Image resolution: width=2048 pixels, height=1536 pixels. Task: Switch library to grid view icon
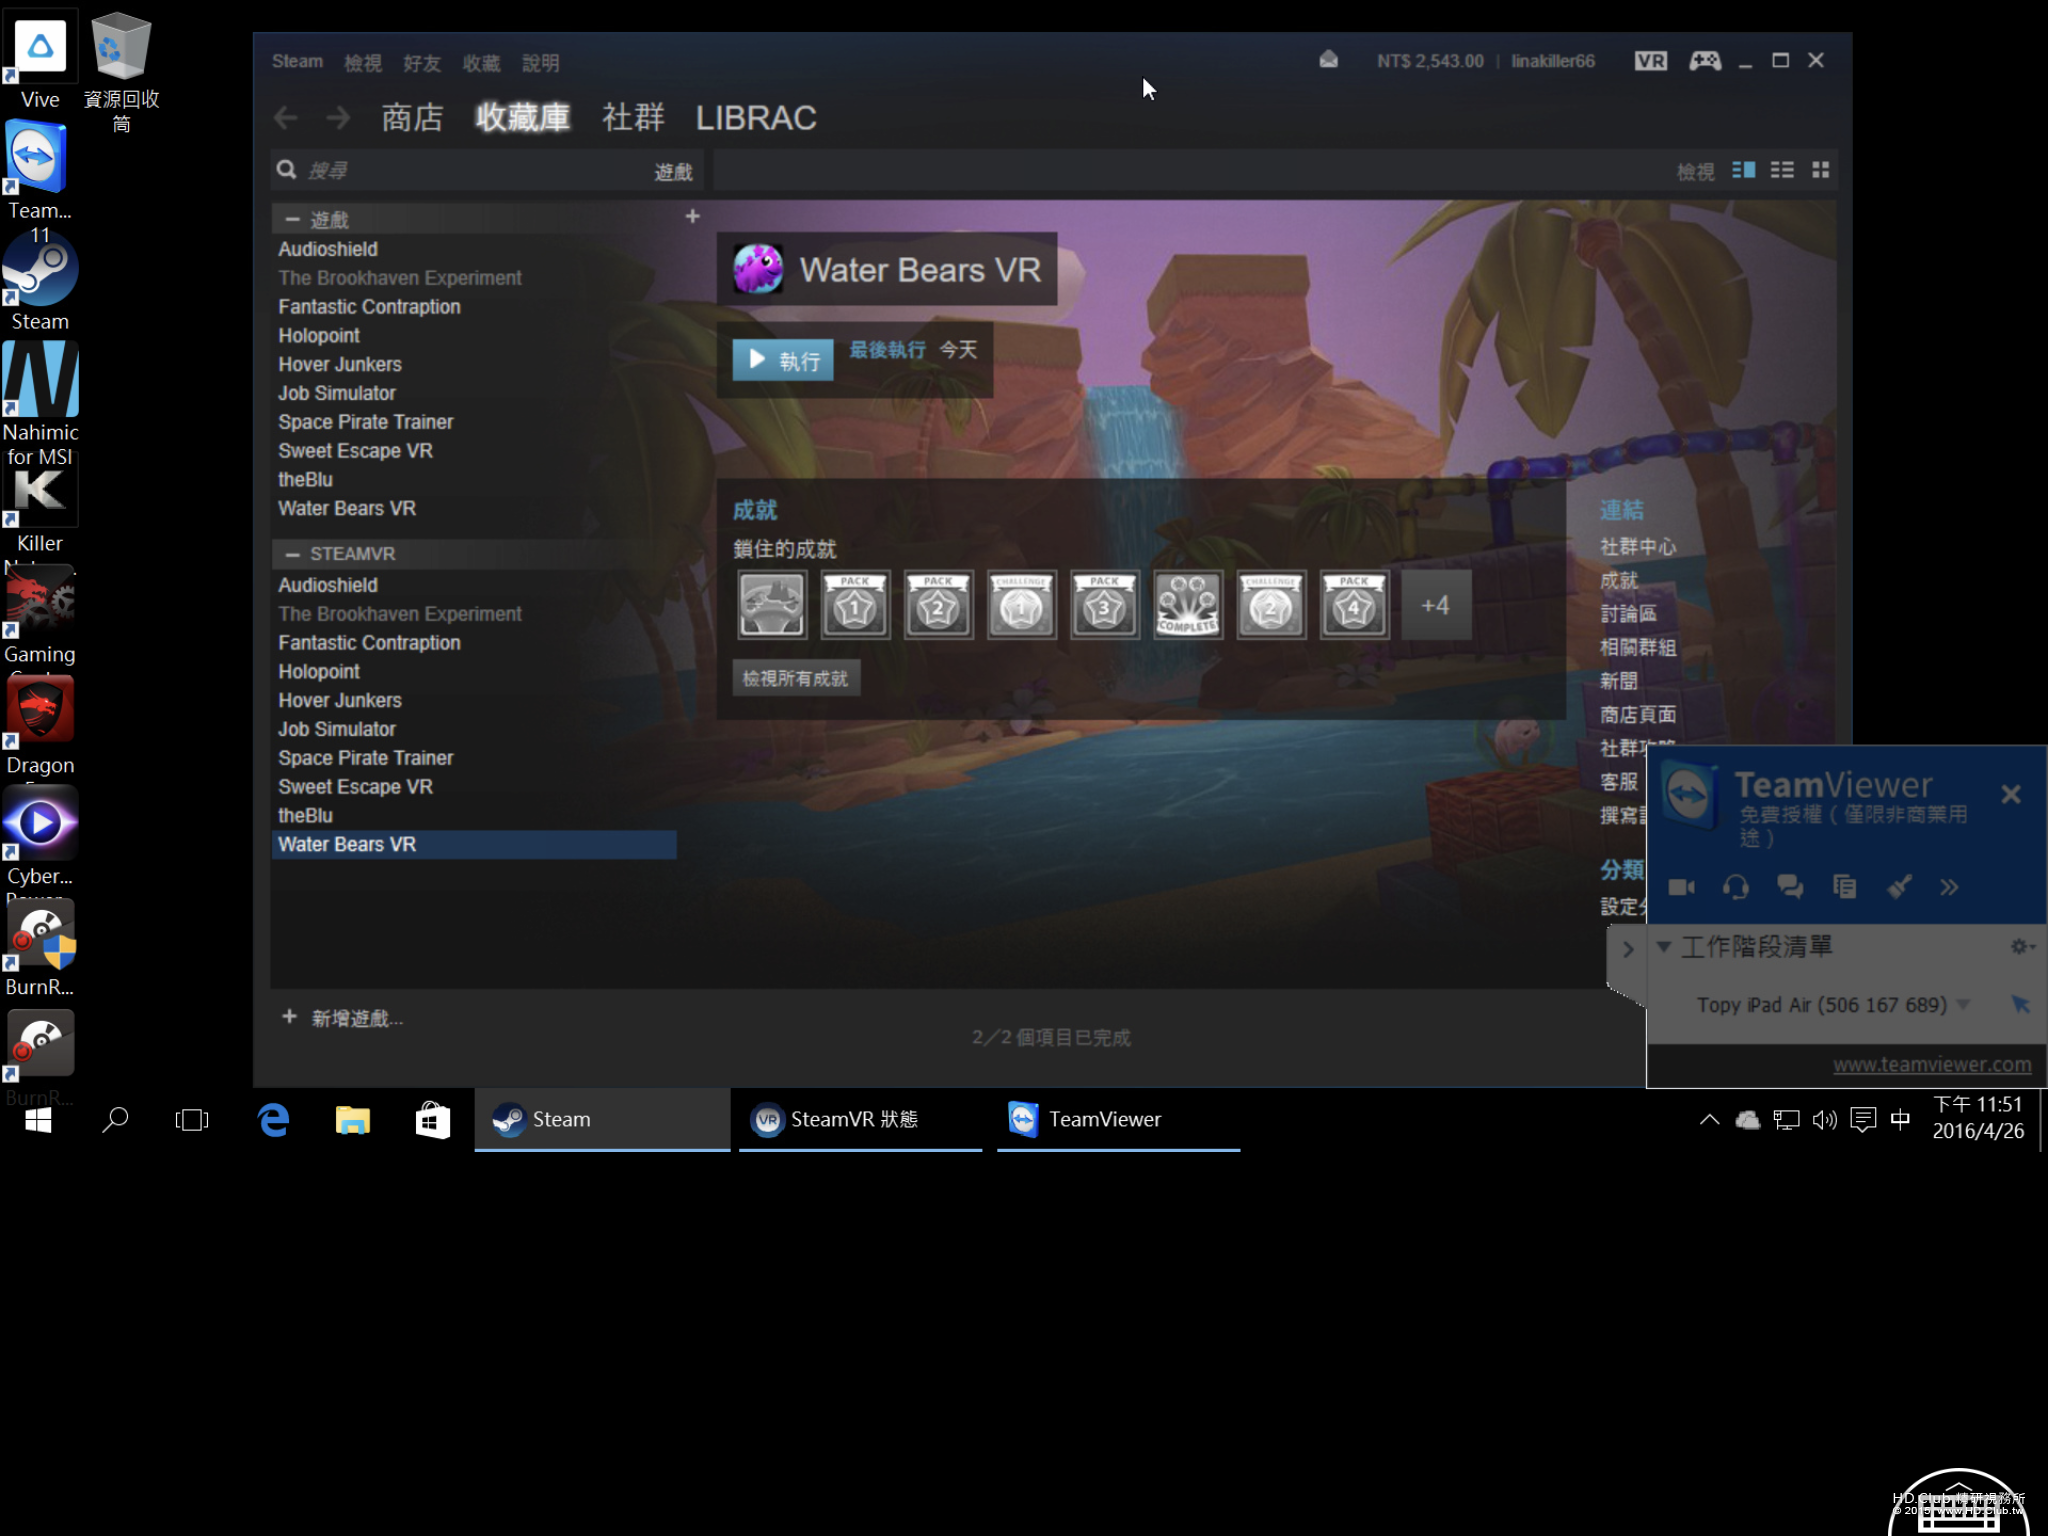pos(1820,170)
